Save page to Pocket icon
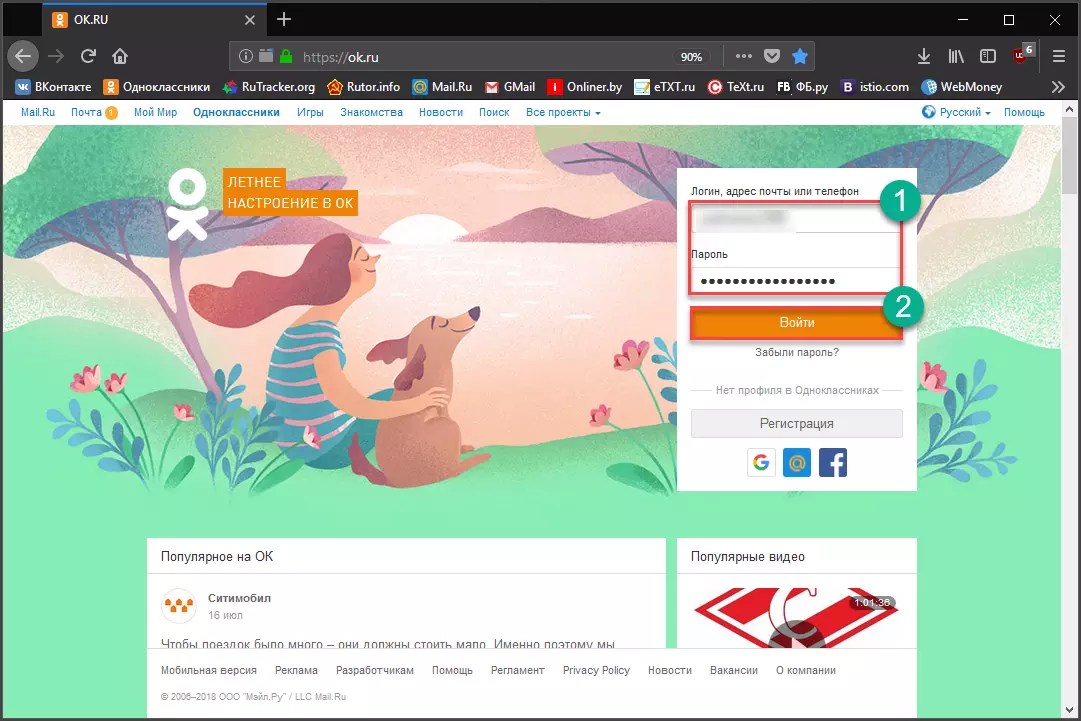This screenshot has height=721, width=1081. (x=771, y=57)
